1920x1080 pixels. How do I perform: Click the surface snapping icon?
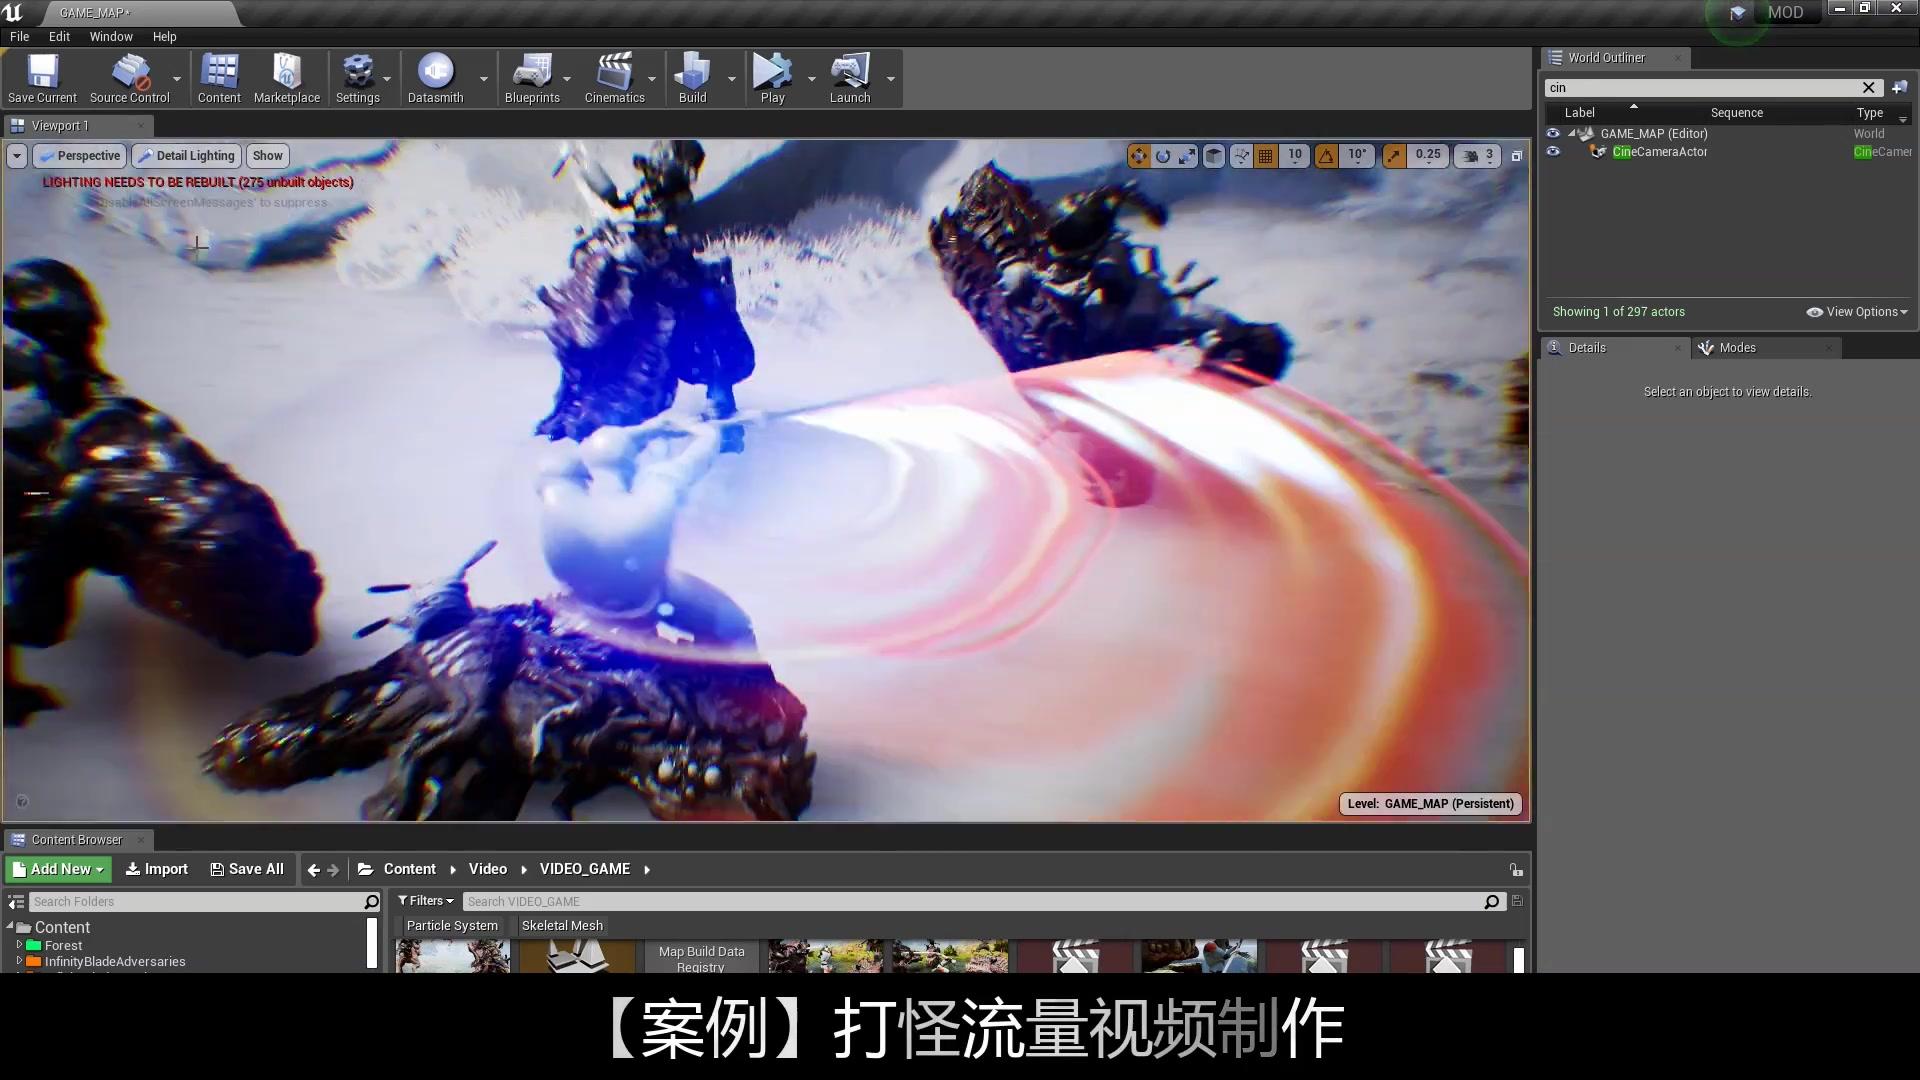pos(1241,156)
